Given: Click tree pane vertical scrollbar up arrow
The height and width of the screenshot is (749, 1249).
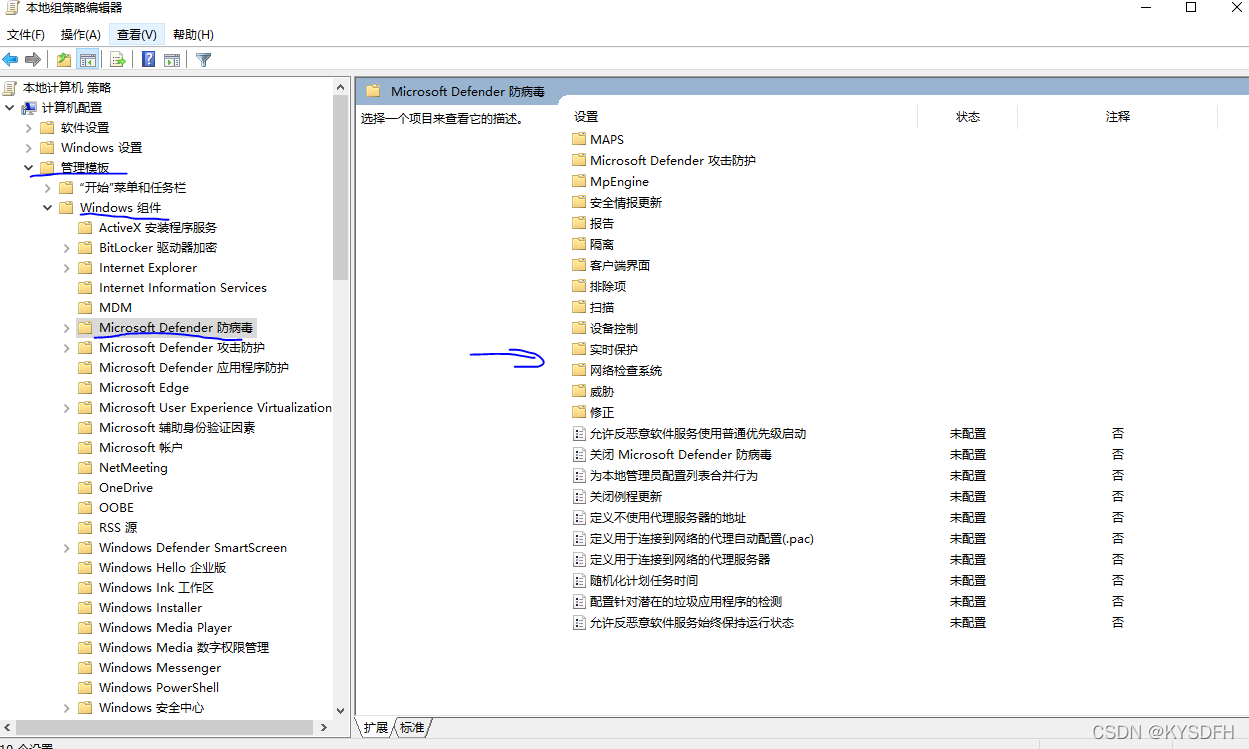Looking at the screenshot, I should tap(341, 86).
